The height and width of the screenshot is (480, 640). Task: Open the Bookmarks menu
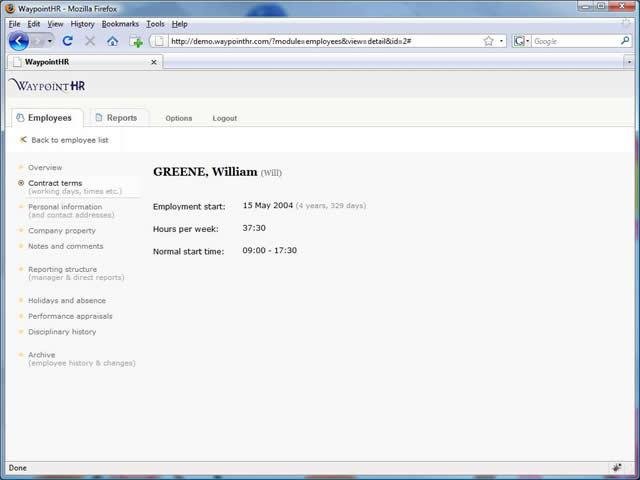(120, 24)
